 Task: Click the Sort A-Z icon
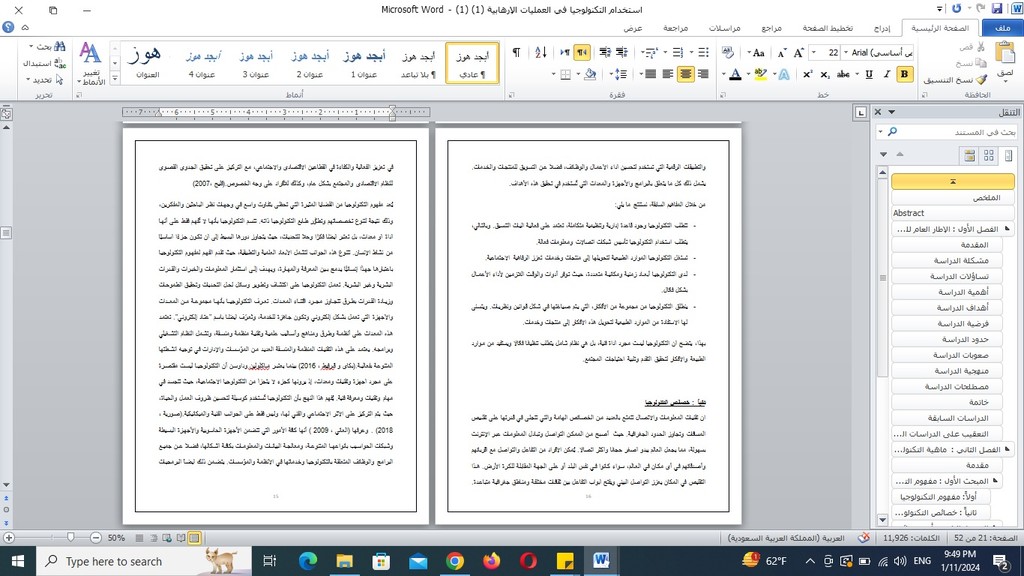pyautogui.click(x=541, y=53)
